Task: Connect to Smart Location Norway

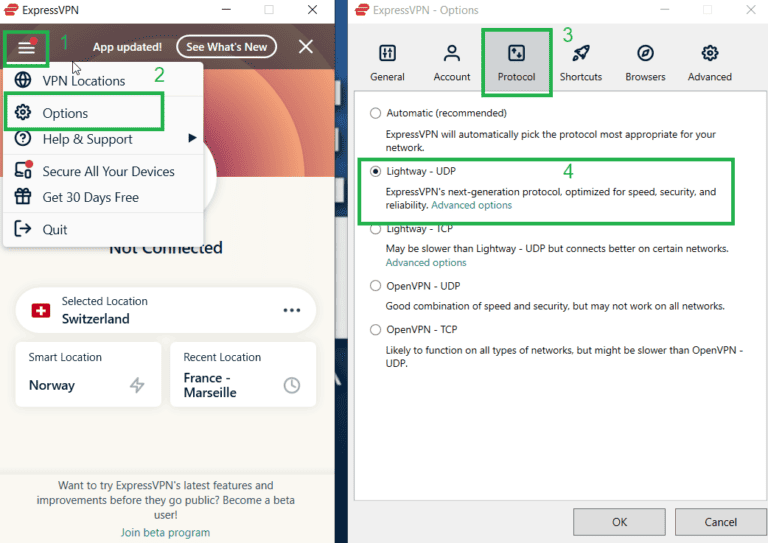Action: (x=88, y=374)
